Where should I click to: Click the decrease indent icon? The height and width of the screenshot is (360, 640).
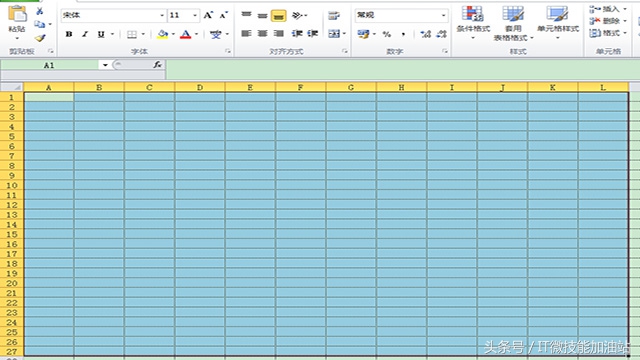[297, 33]
